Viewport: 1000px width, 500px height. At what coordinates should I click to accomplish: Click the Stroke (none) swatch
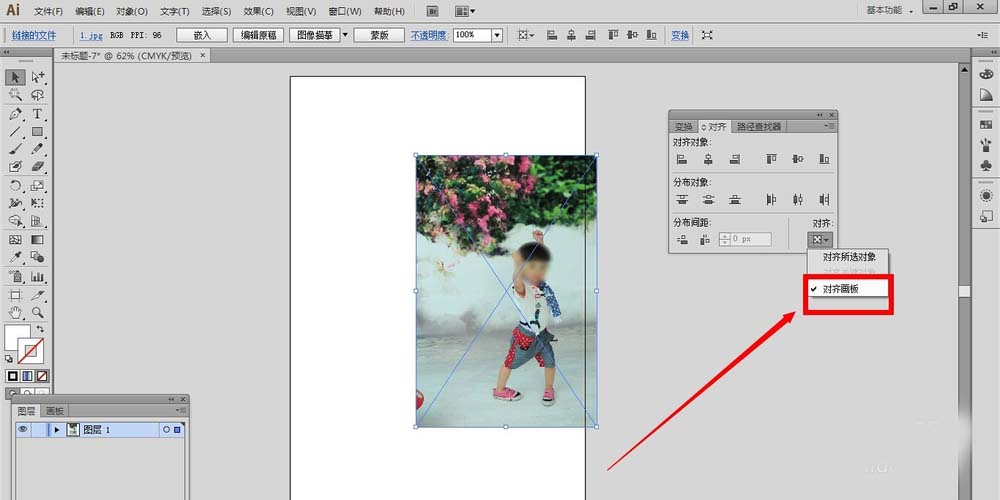[x=33, y=353]
